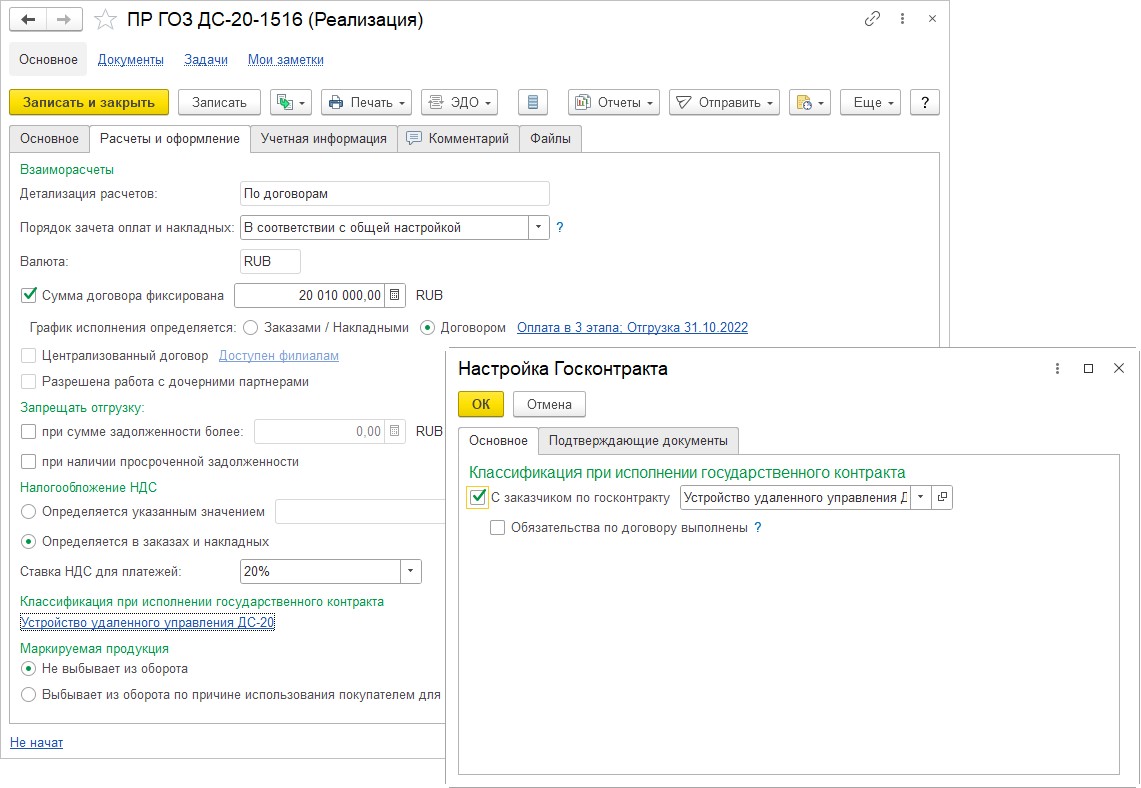This screenshot has width=1141, height=788.
Task: Go back with the left arrow button
Action: coord(28,20)
